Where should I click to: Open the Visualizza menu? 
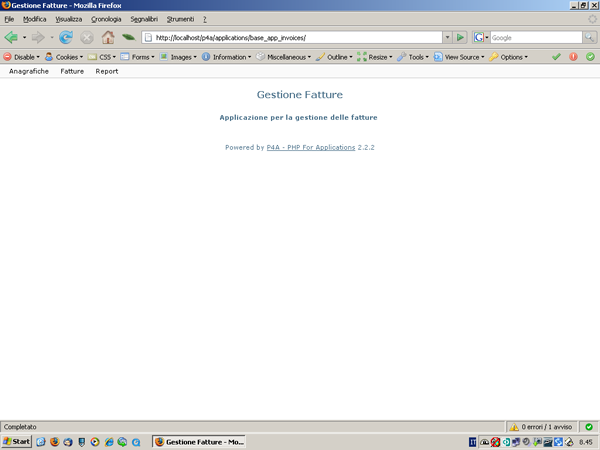pyautogui.click(x=68, y=19)
